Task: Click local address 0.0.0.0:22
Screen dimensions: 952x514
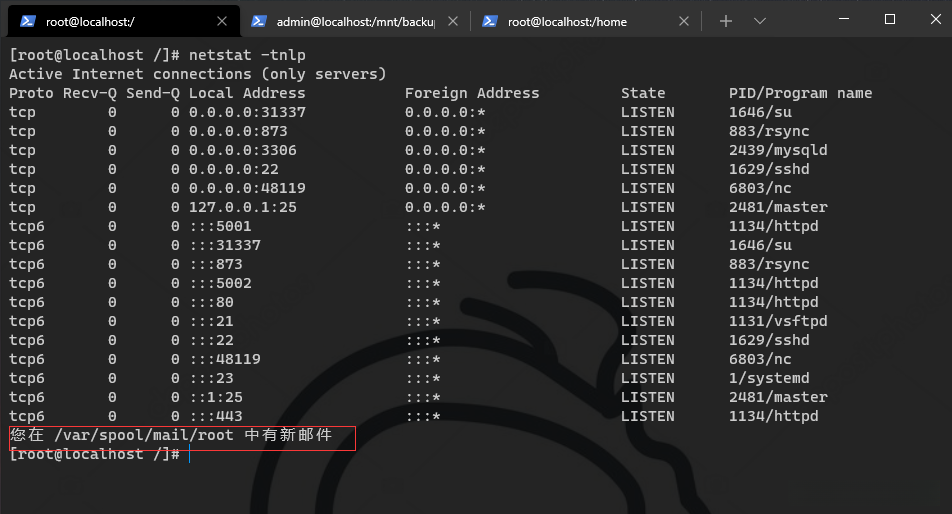Action: 234,169
